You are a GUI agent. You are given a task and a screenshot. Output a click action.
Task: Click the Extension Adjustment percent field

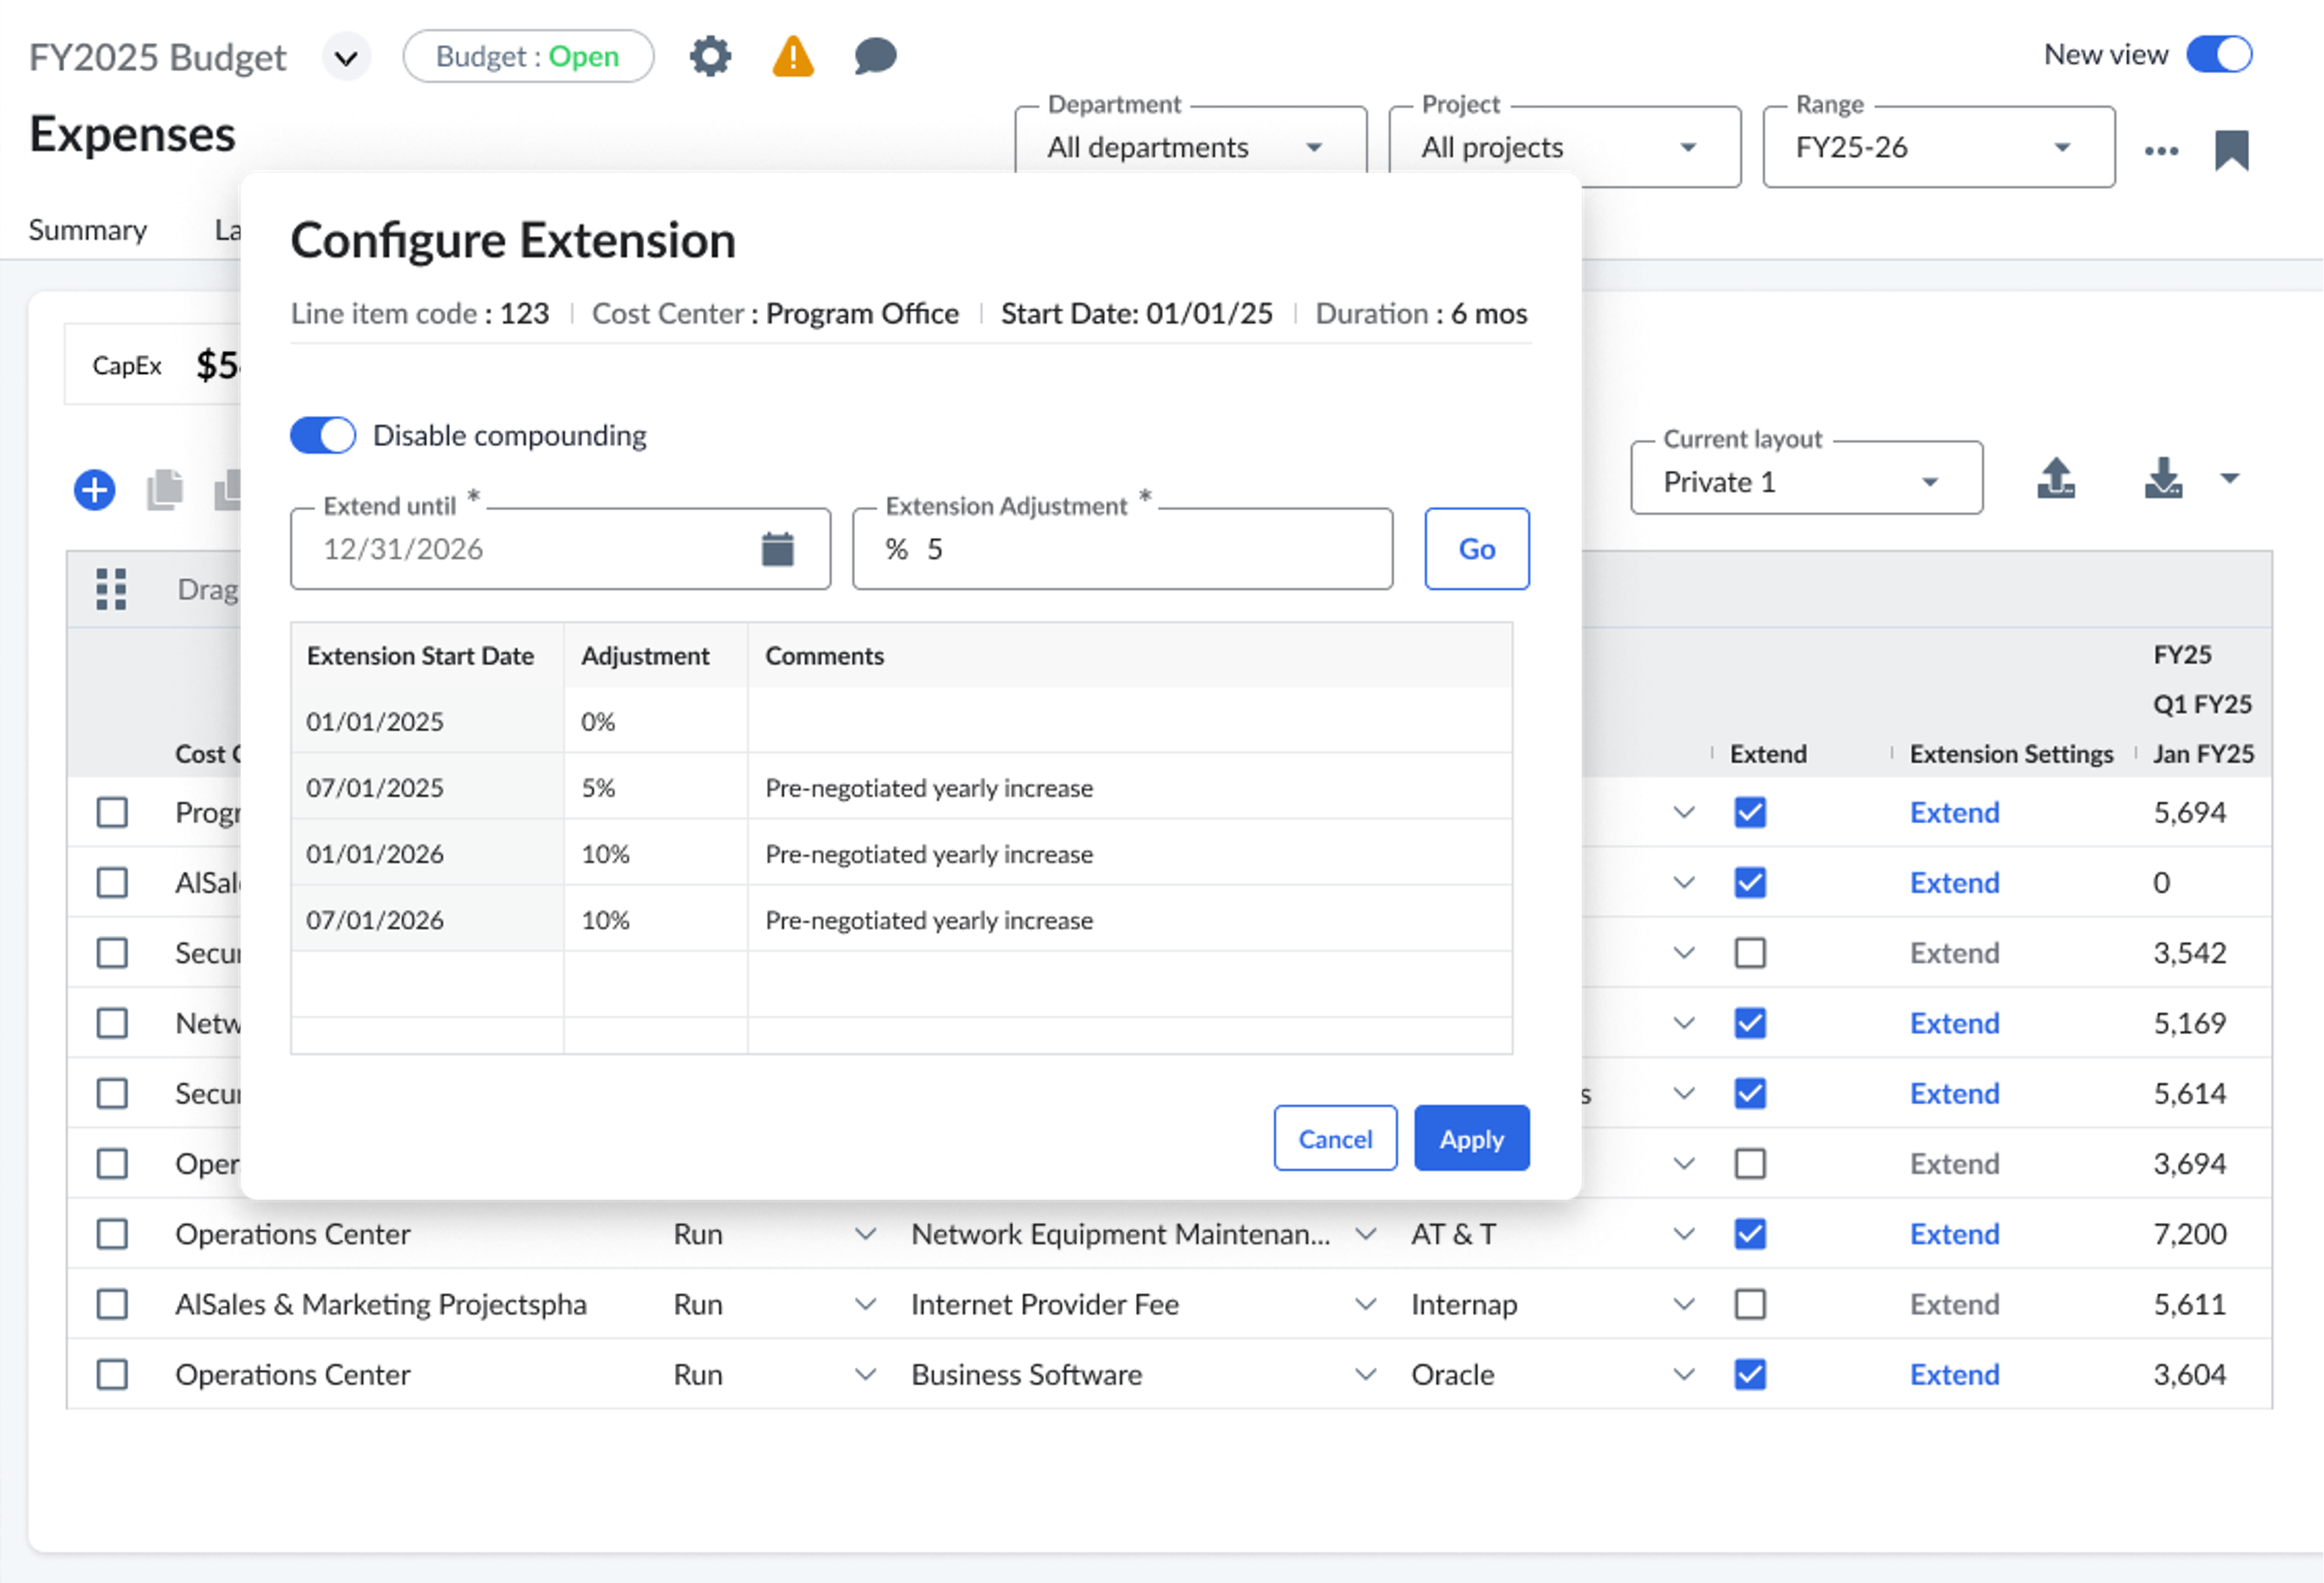[1122, 549]
